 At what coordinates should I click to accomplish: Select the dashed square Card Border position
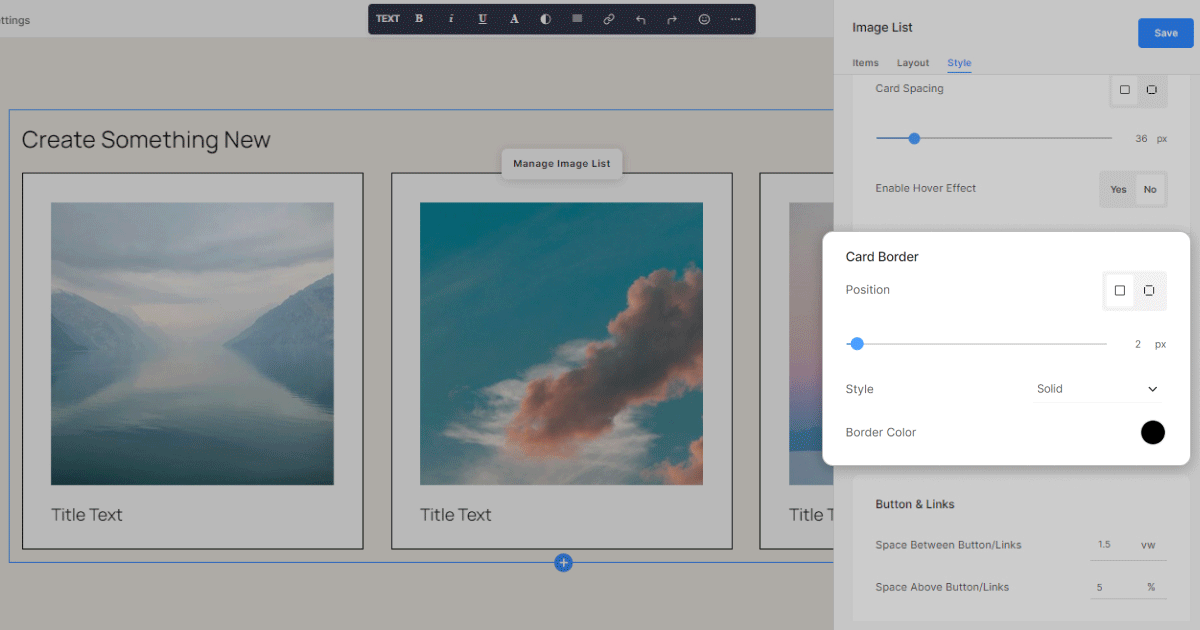pos(1149,291)
